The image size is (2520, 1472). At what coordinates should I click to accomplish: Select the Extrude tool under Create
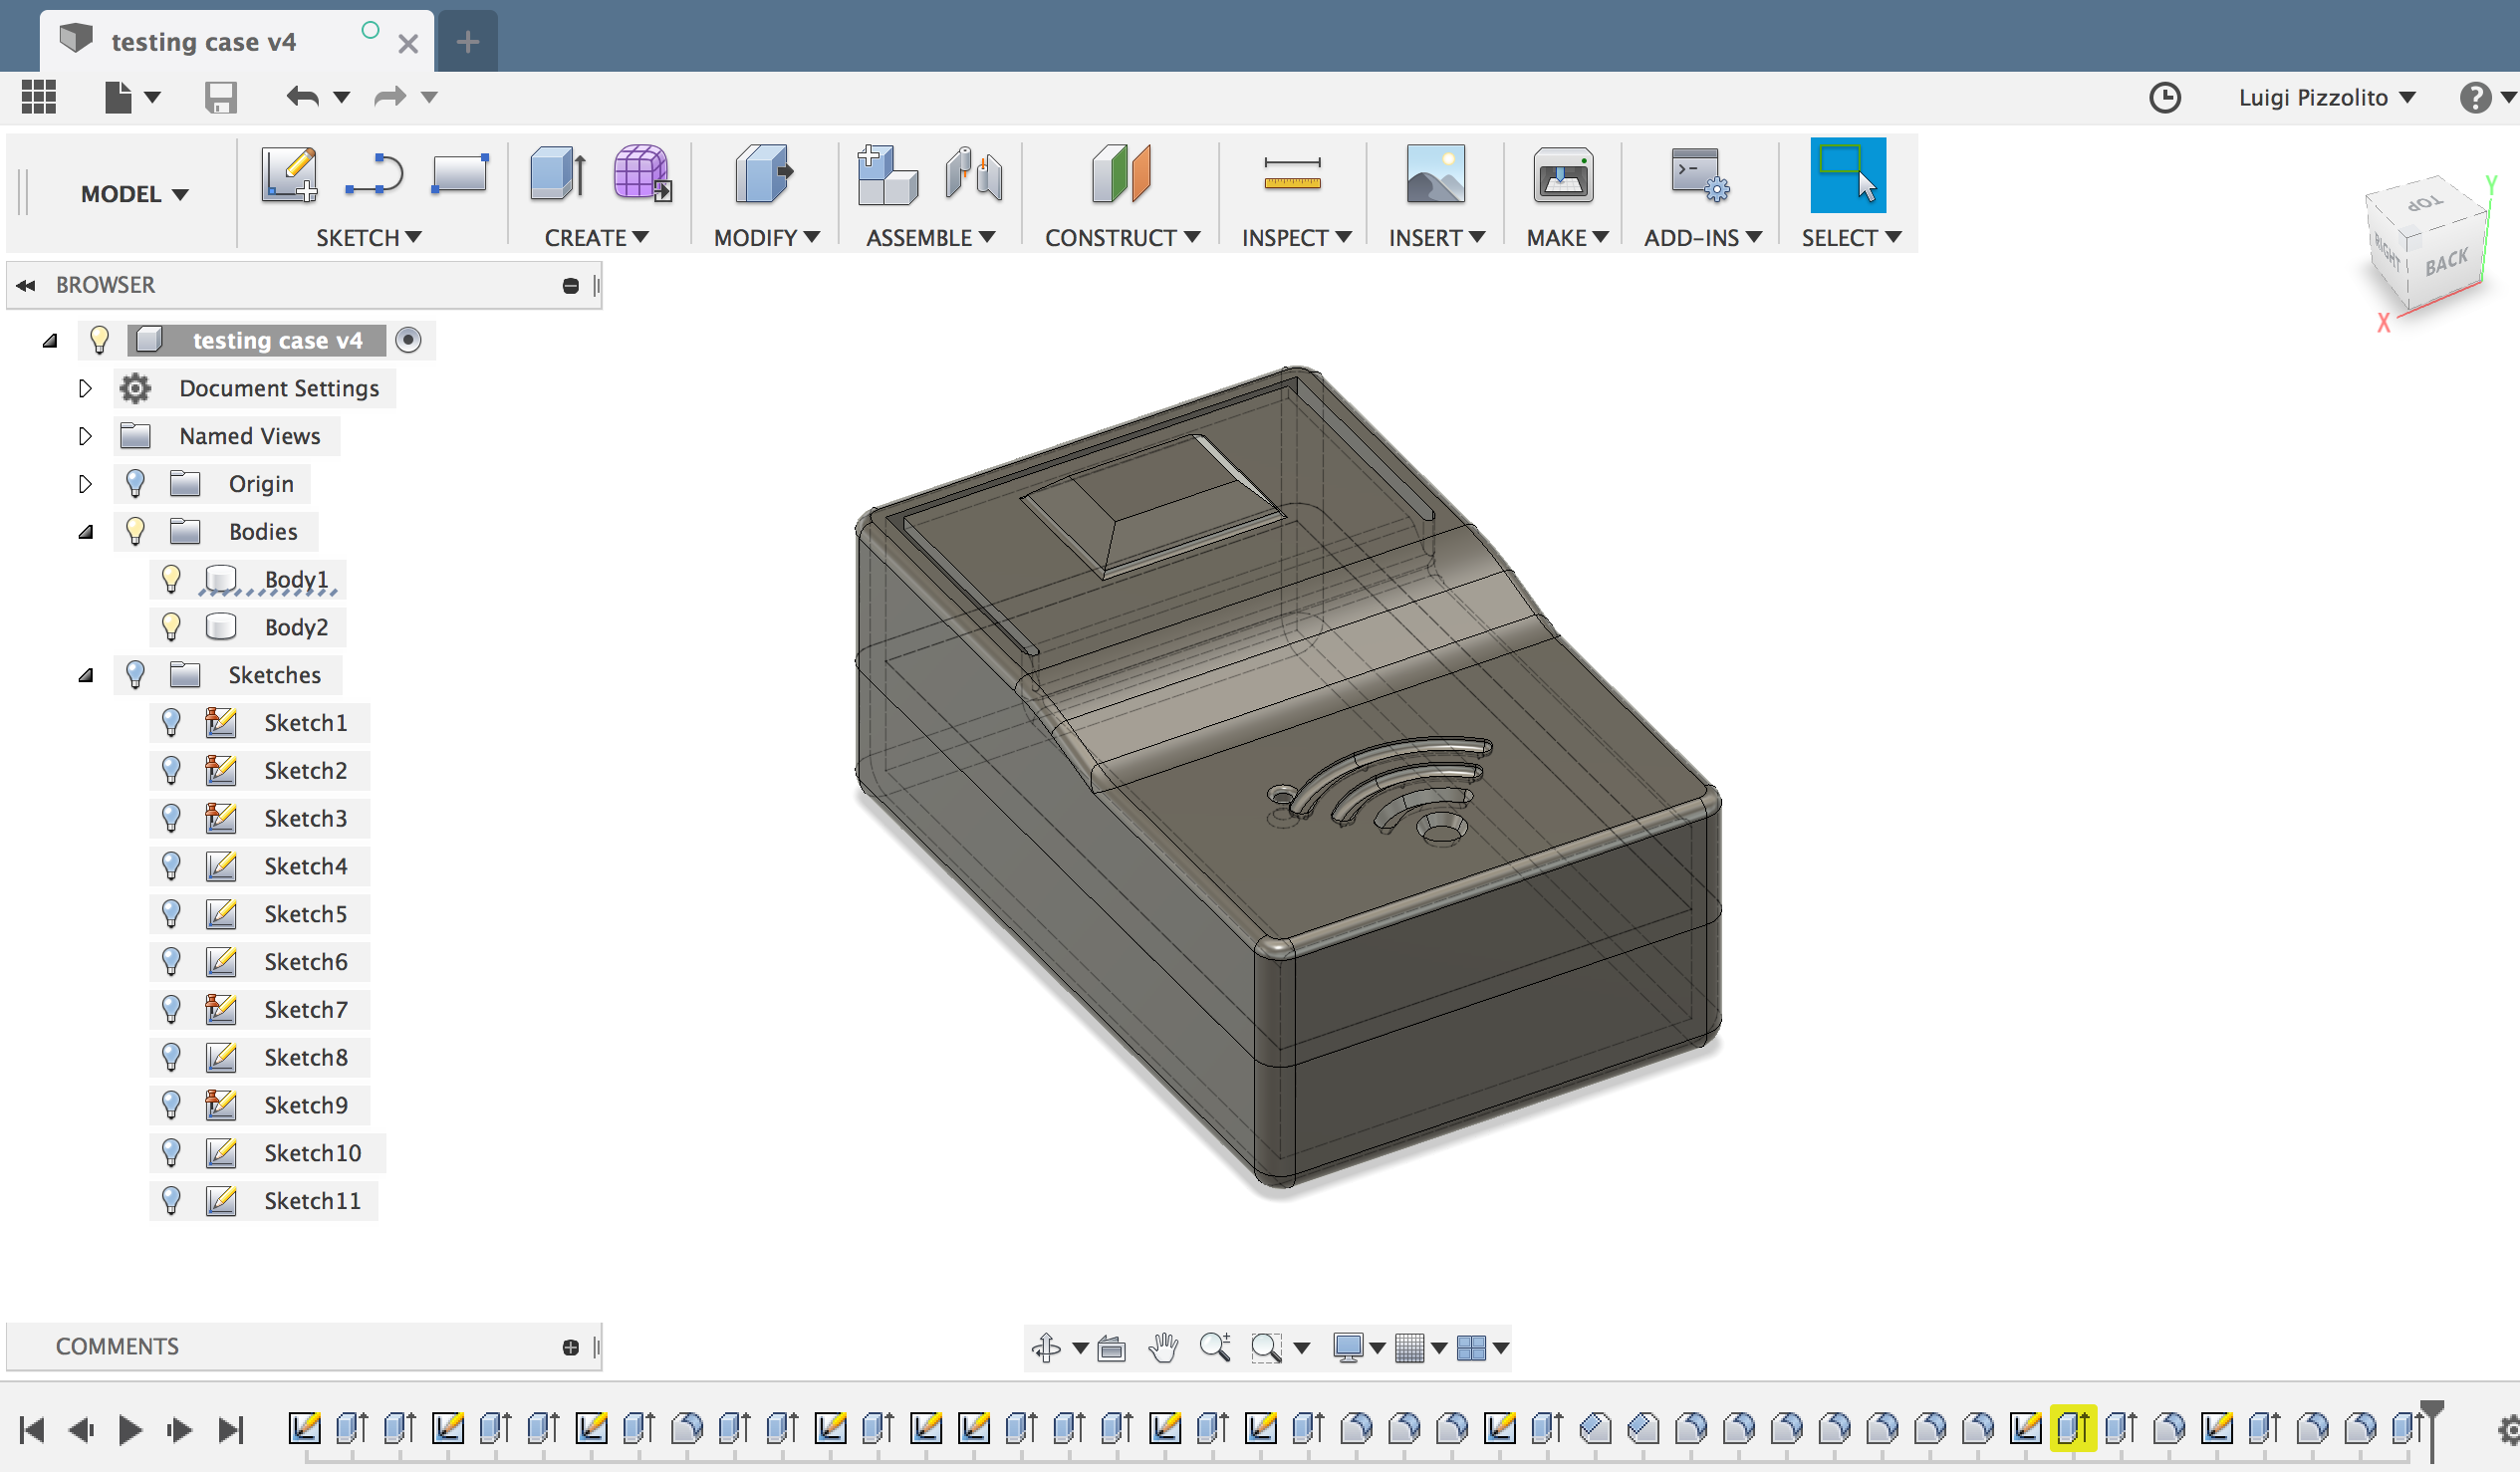pos(556,175)
